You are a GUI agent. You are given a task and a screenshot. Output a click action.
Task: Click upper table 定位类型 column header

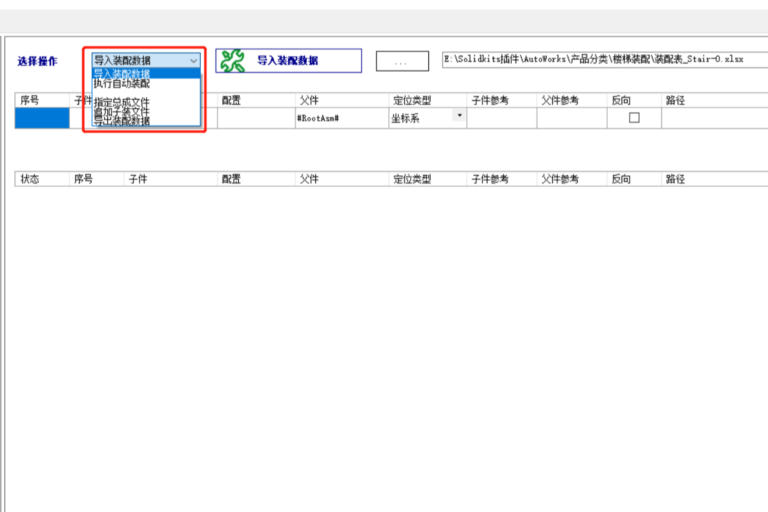(428, 100)
